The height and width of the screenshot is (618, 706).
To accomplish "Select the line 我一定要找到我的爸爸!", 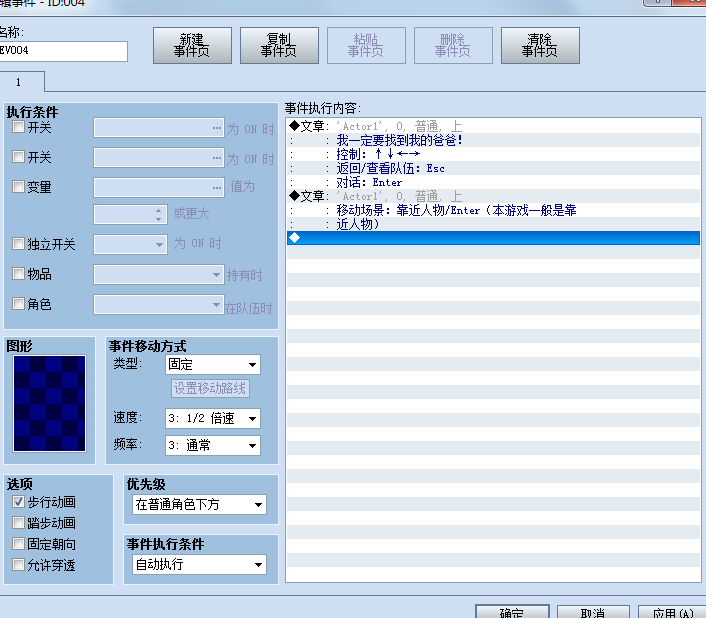I will 493,140.
